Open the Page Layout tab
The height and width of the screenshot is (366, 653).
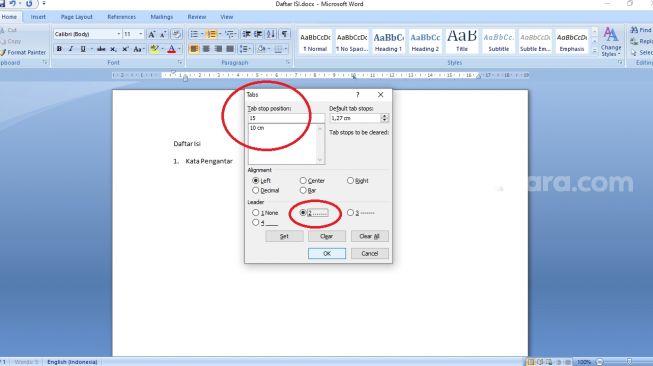coord(77,17)
